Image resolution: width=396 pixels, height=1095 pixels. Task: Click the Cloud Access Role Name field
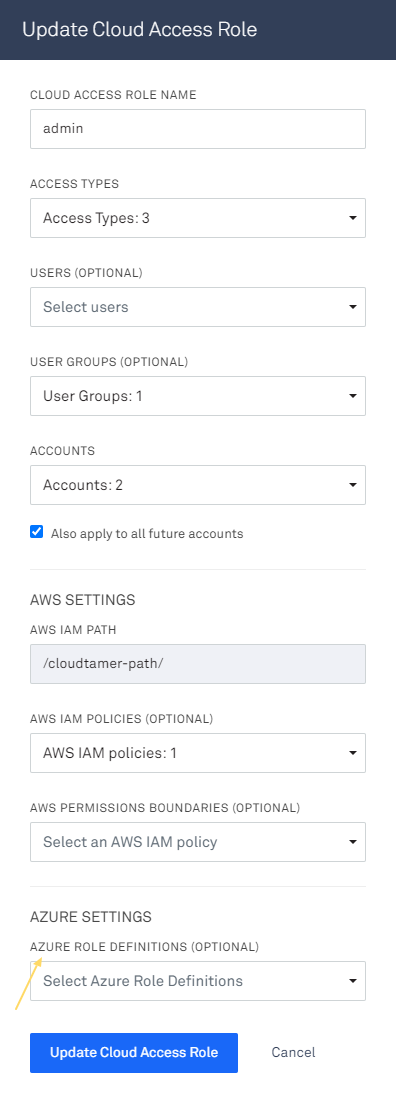click(198, 128)
